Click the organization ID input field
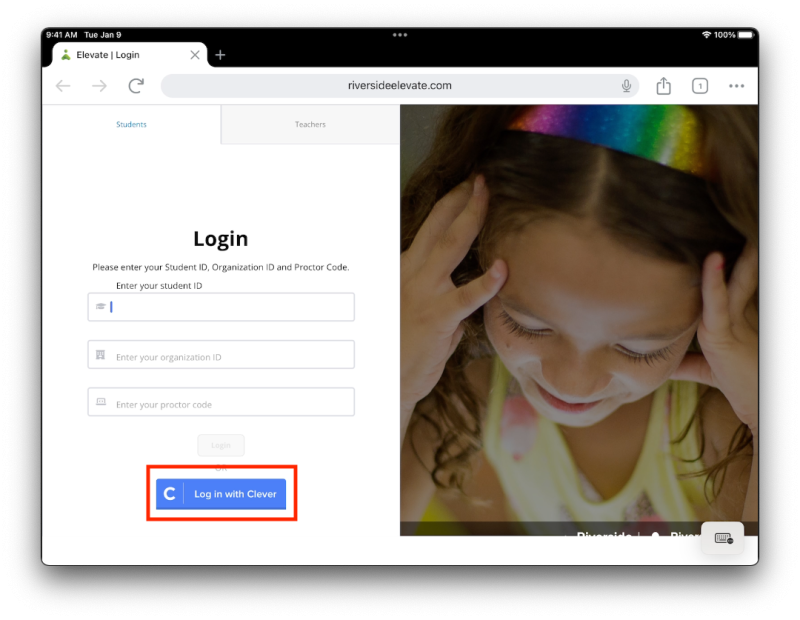The image size is (800, 620). (230, 355)
